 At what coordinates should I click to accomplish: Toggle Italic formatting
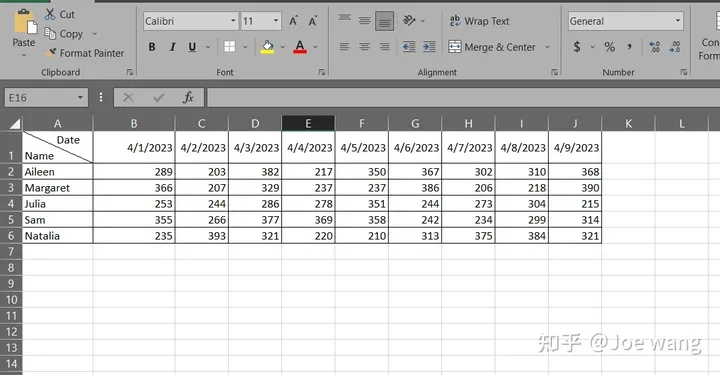pos(173,47)
